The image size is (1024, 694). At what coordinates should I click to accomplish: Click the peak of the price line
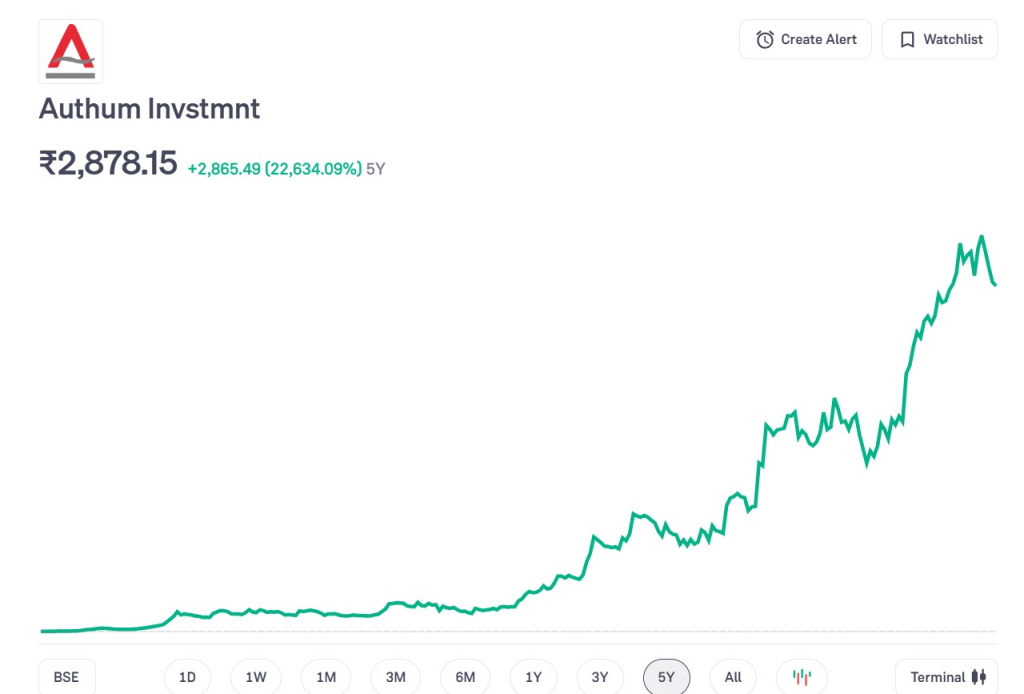click(x=982, y=237)
